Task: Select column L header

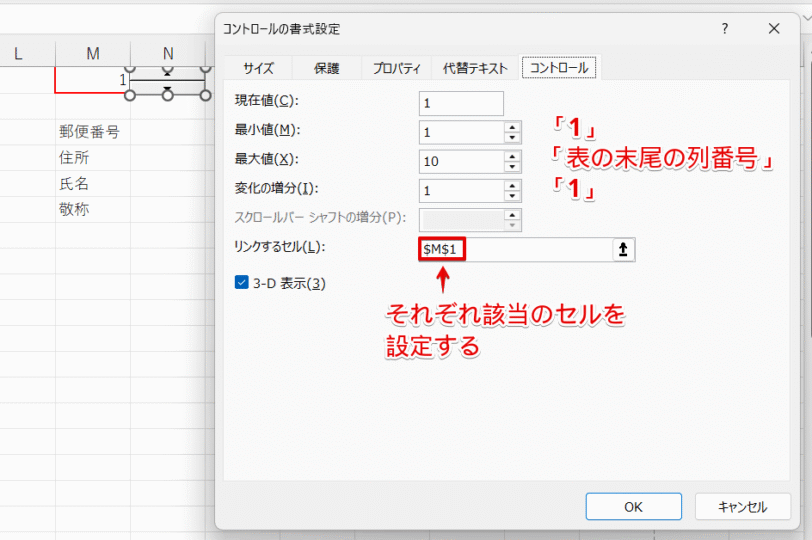Action: 18,53
